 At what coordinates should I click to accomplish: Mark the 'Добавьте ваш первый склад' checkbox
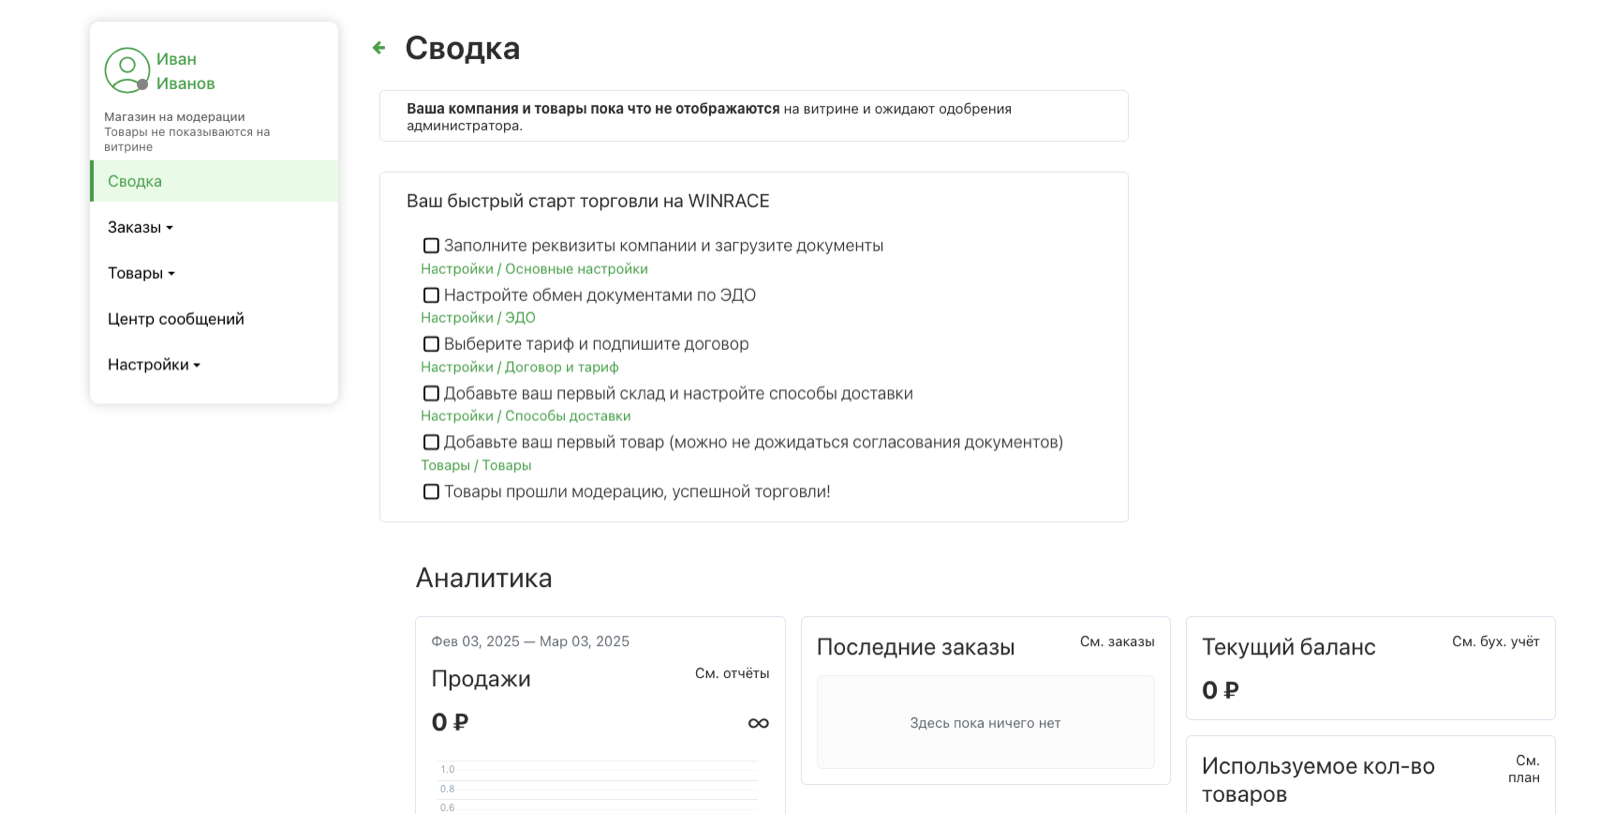(x=431, y=393)
